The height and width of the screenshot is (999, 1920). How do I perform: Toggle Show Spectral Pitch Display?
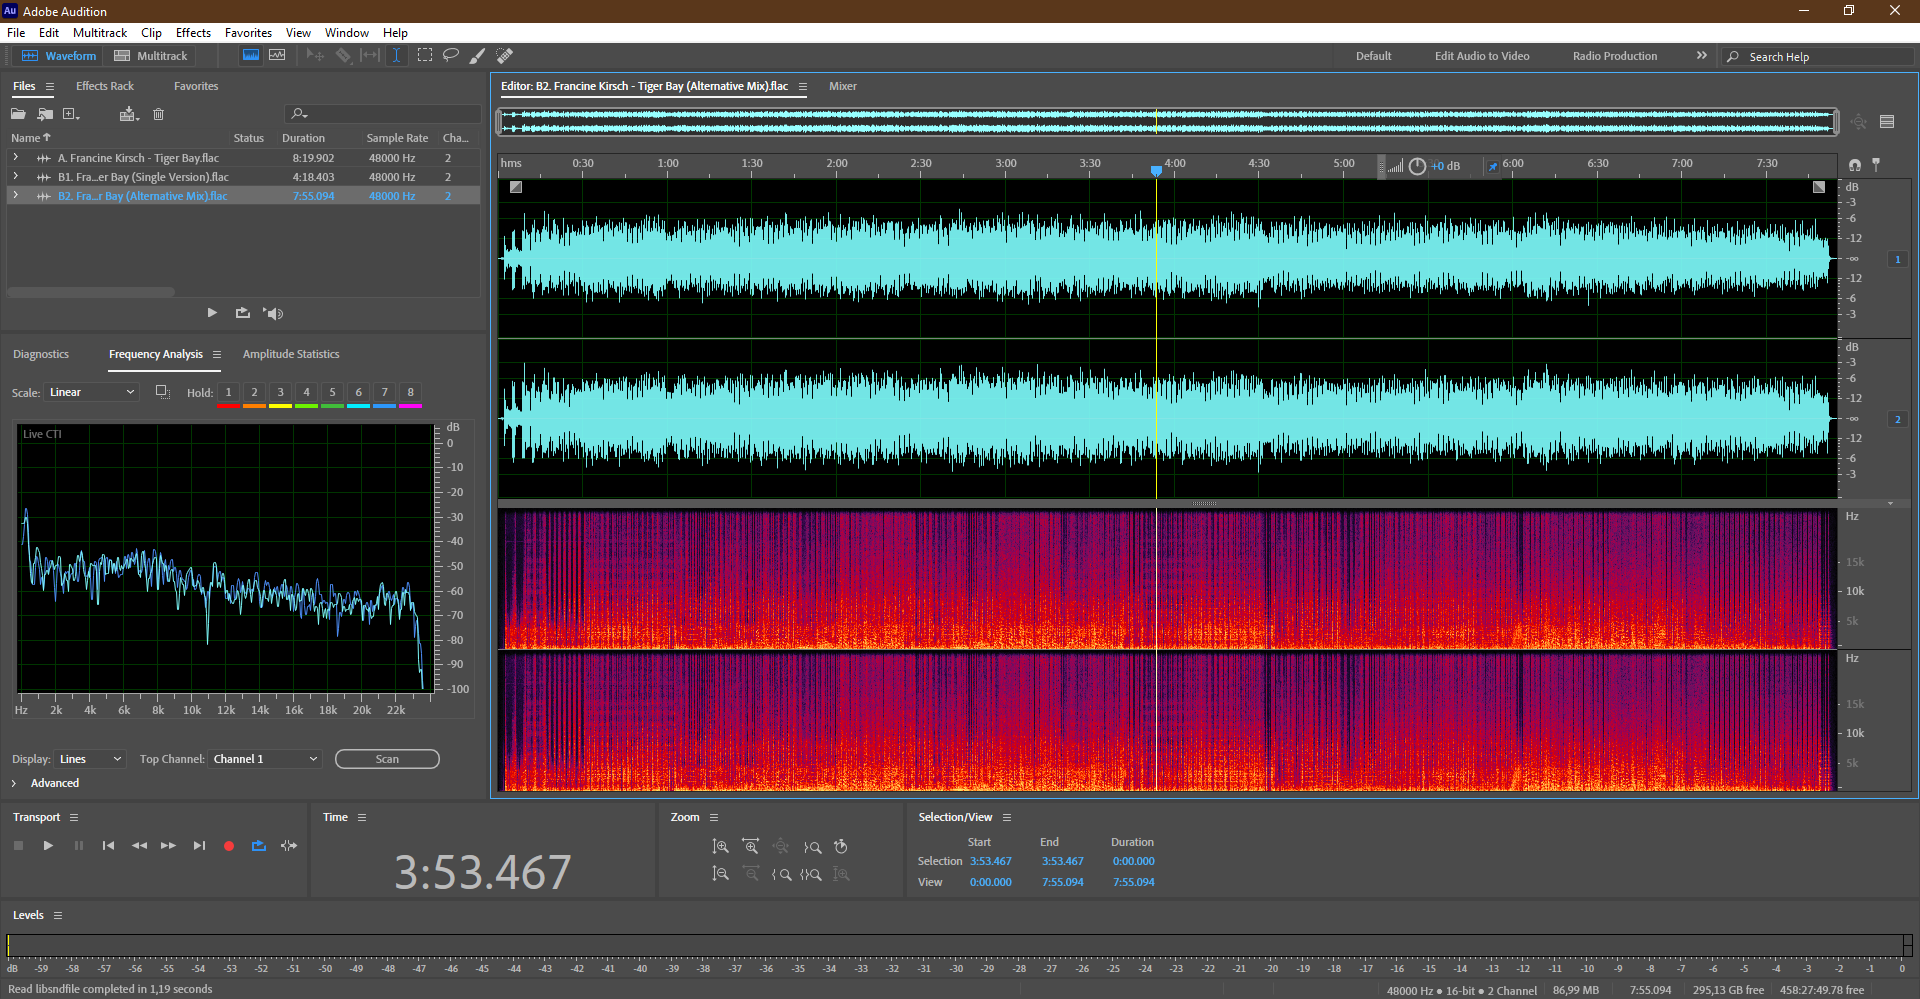tap(277, 56)
